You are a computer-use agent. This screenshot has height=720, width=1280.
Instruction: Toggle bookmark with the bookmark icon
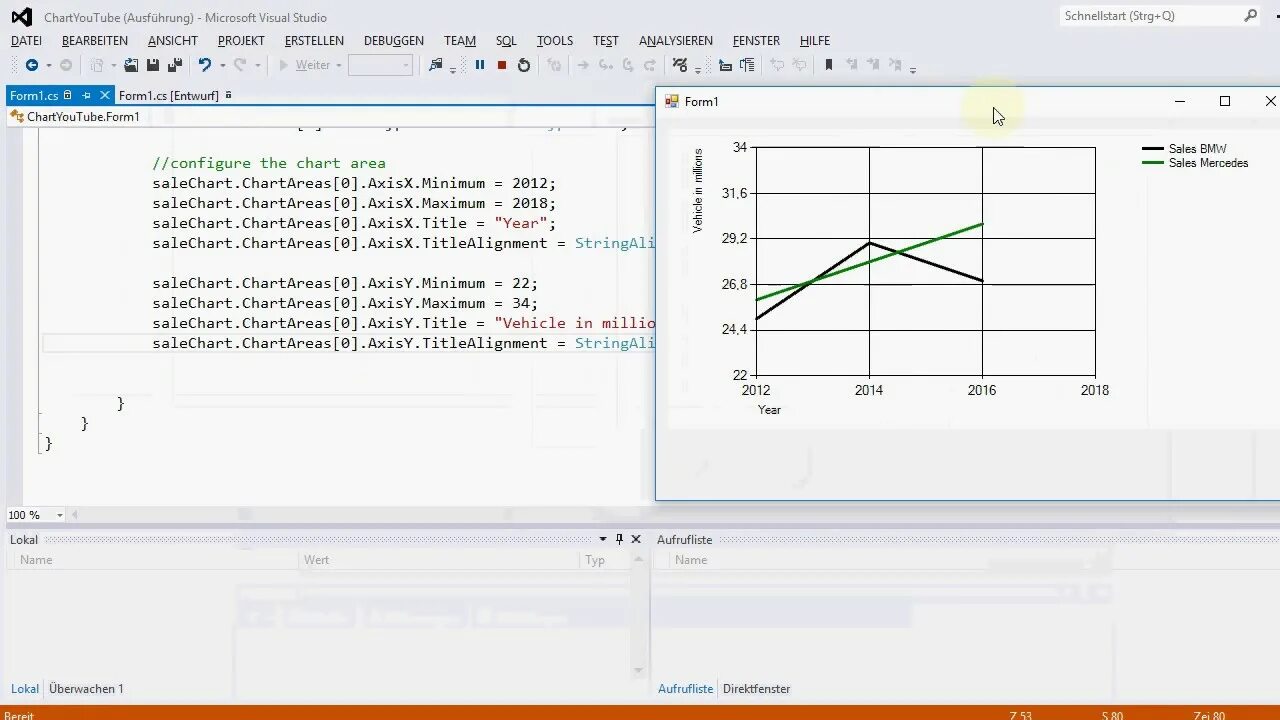click(x=828, y=65)
